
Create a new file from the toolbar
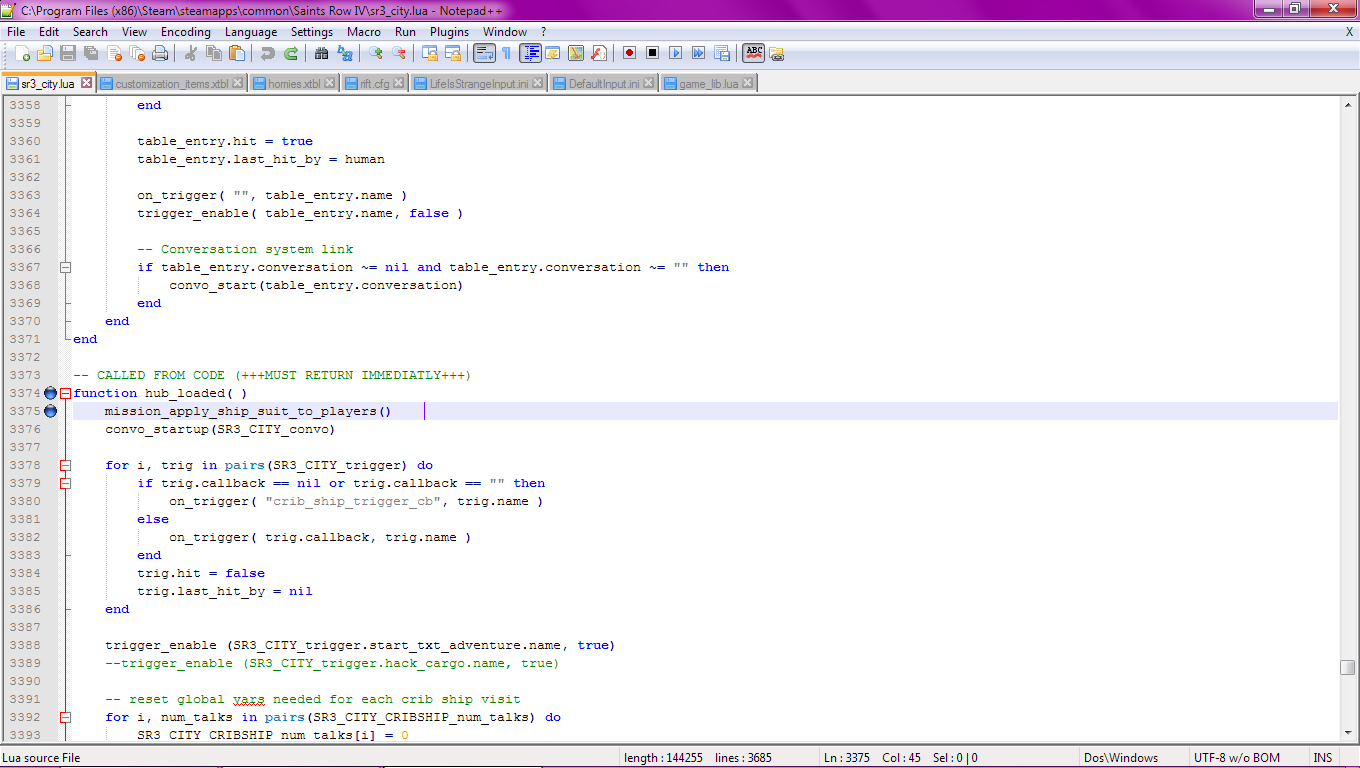click(x=22, y=53)
